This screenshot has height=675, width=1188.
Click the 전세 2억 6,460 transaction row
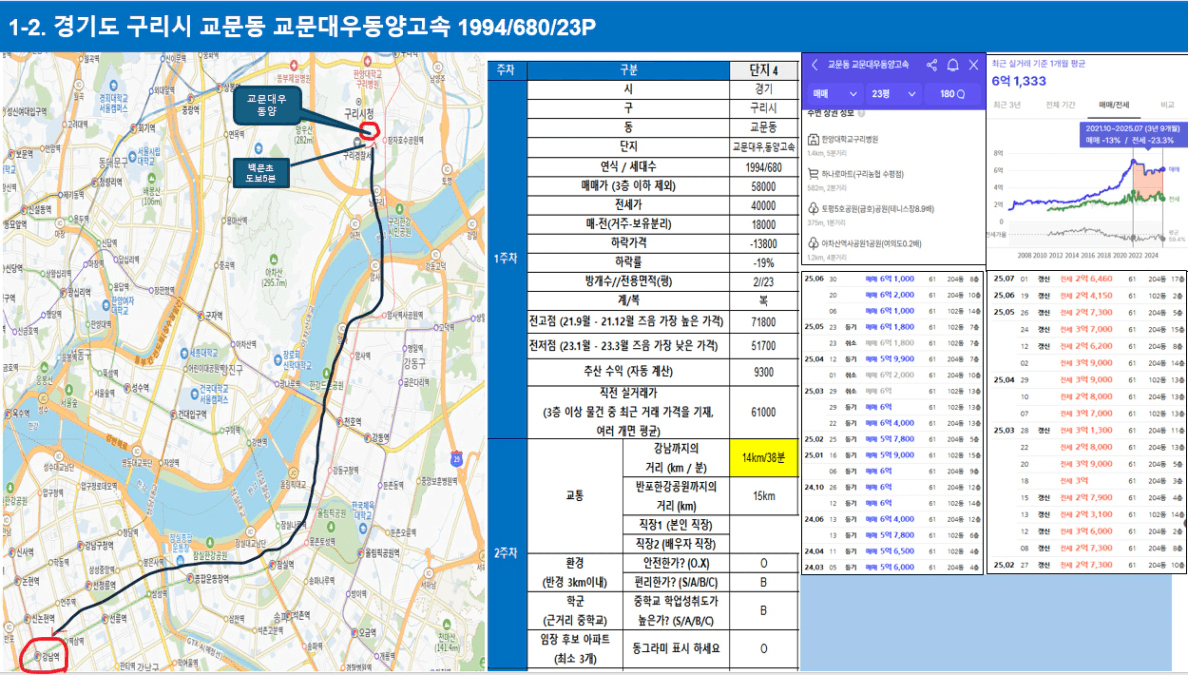(x=1088, y=279)
